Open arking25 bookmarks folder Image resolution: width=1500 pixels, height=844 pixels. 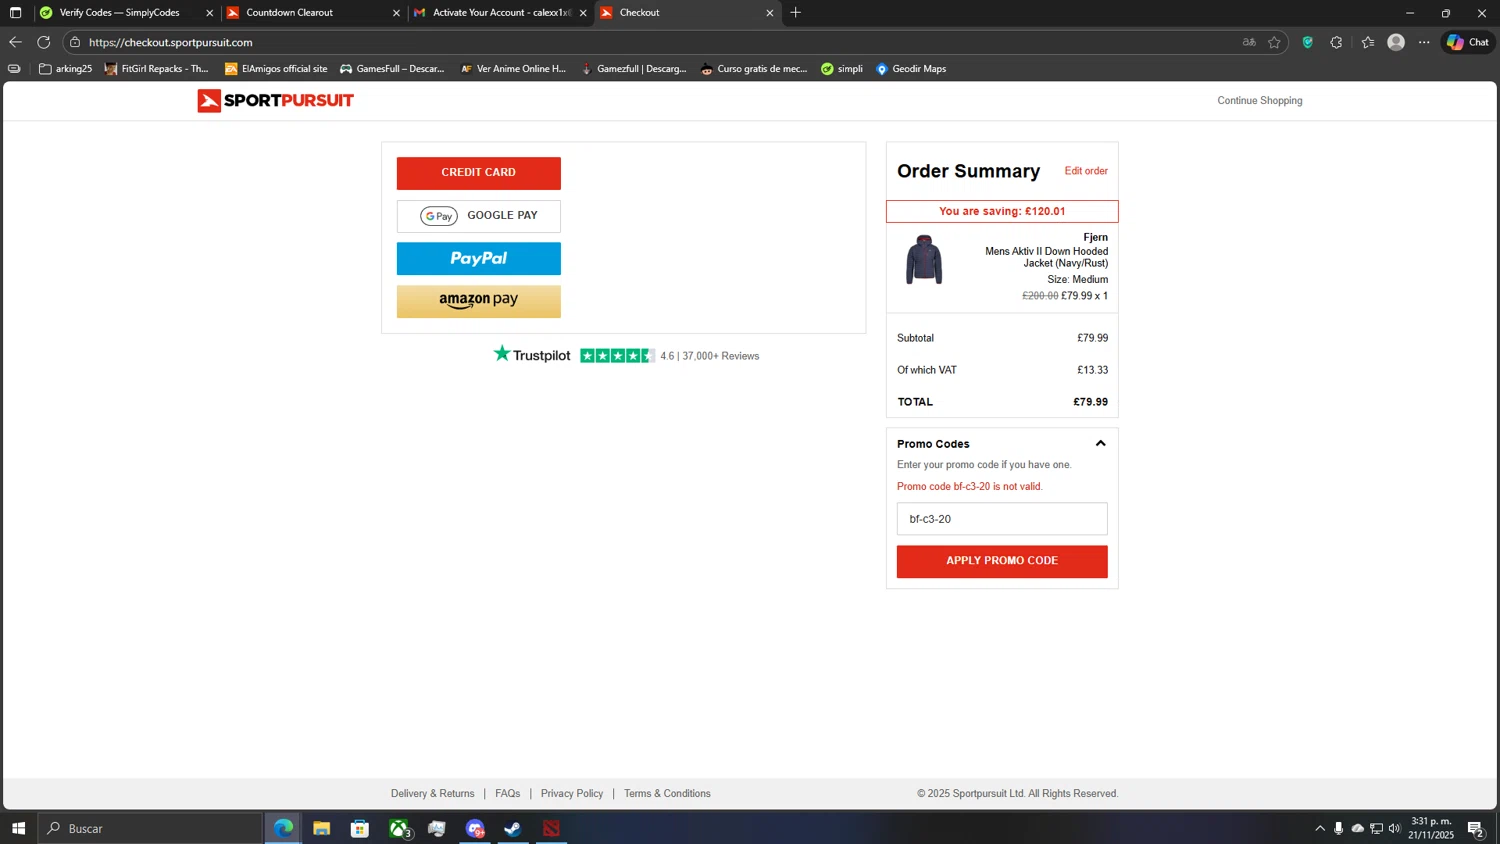[65, 69]
